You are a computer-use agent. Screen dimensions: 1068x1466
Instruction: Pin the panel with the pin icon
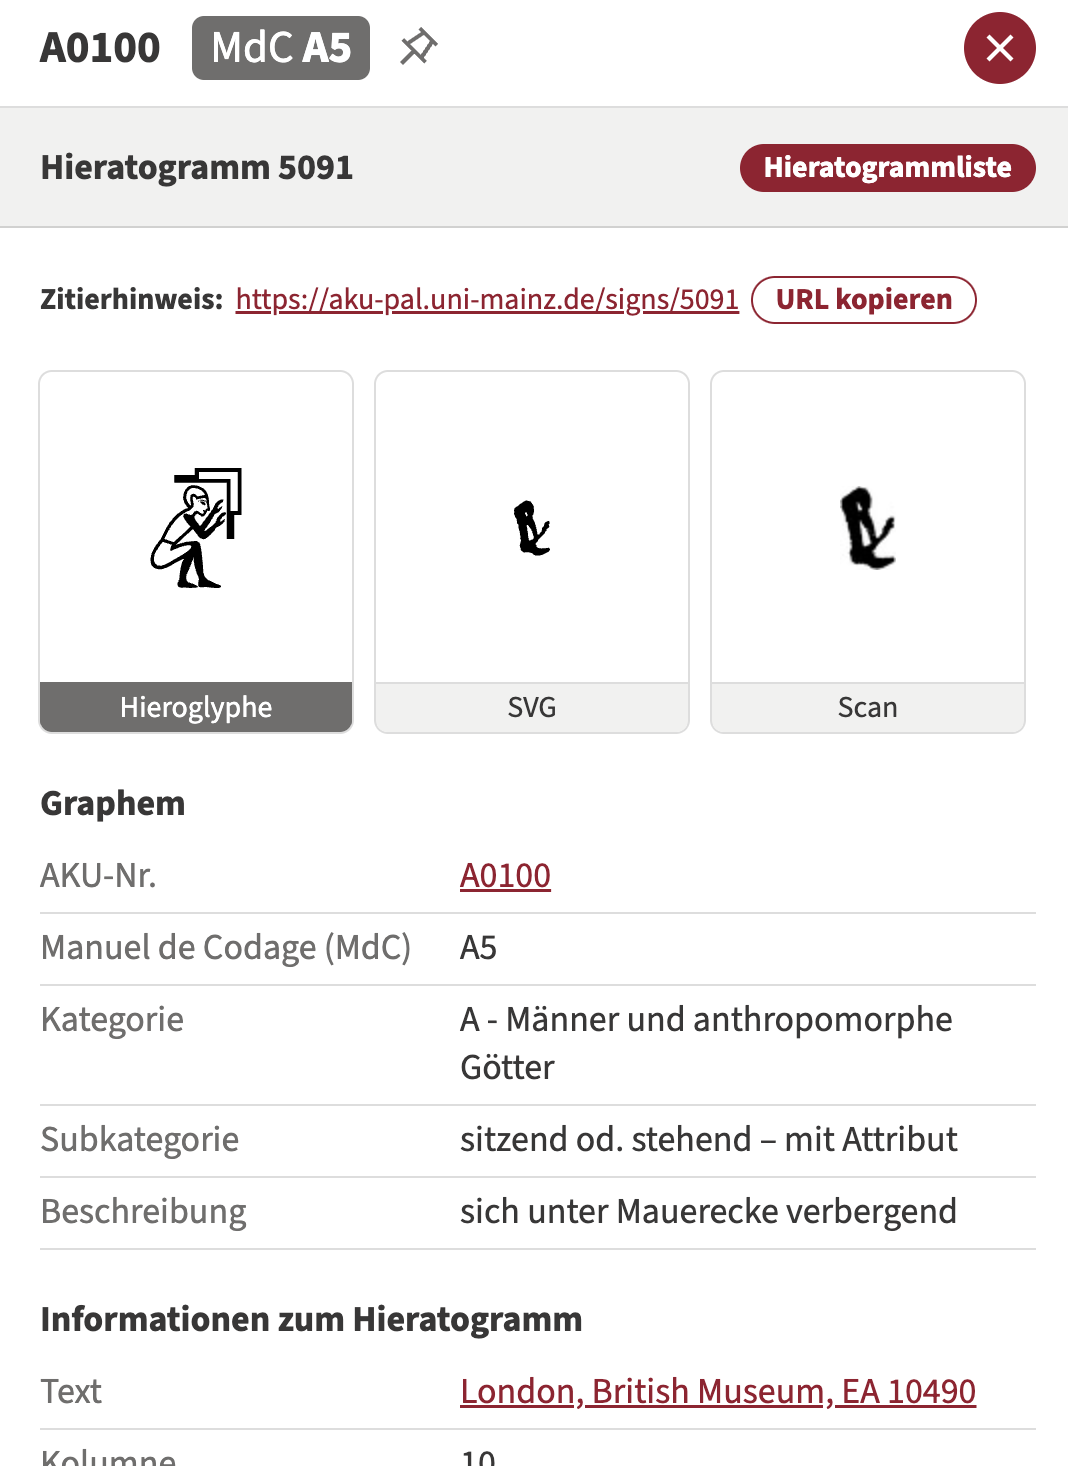click(419, 47)
